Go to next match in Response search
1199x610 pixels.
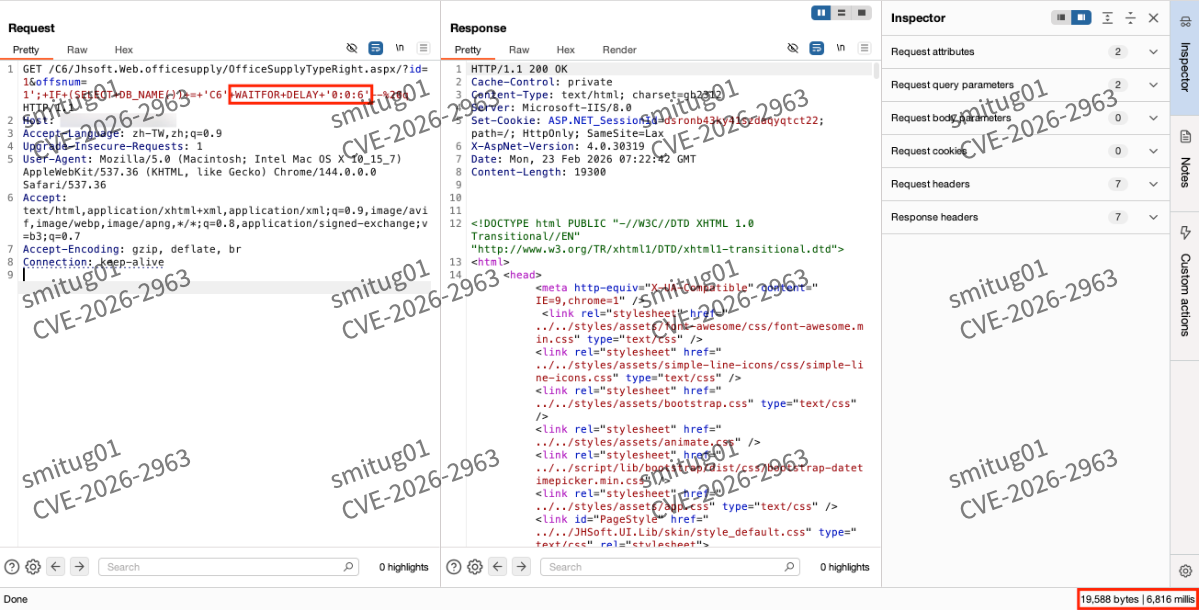coord(519,567)
